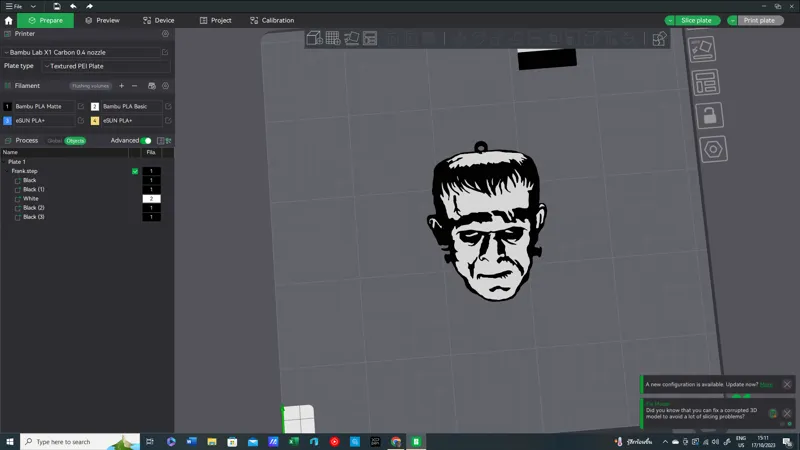800x450 pixels.
Task: Click filament 1 black color swatch
Action: click(x=7, y=106)
